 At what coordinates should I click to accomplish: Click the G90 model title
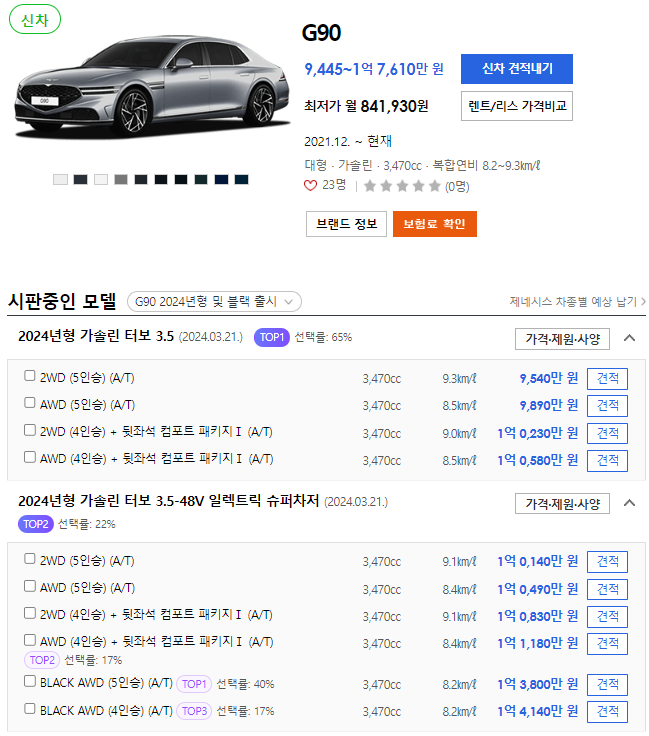(321, 33)
